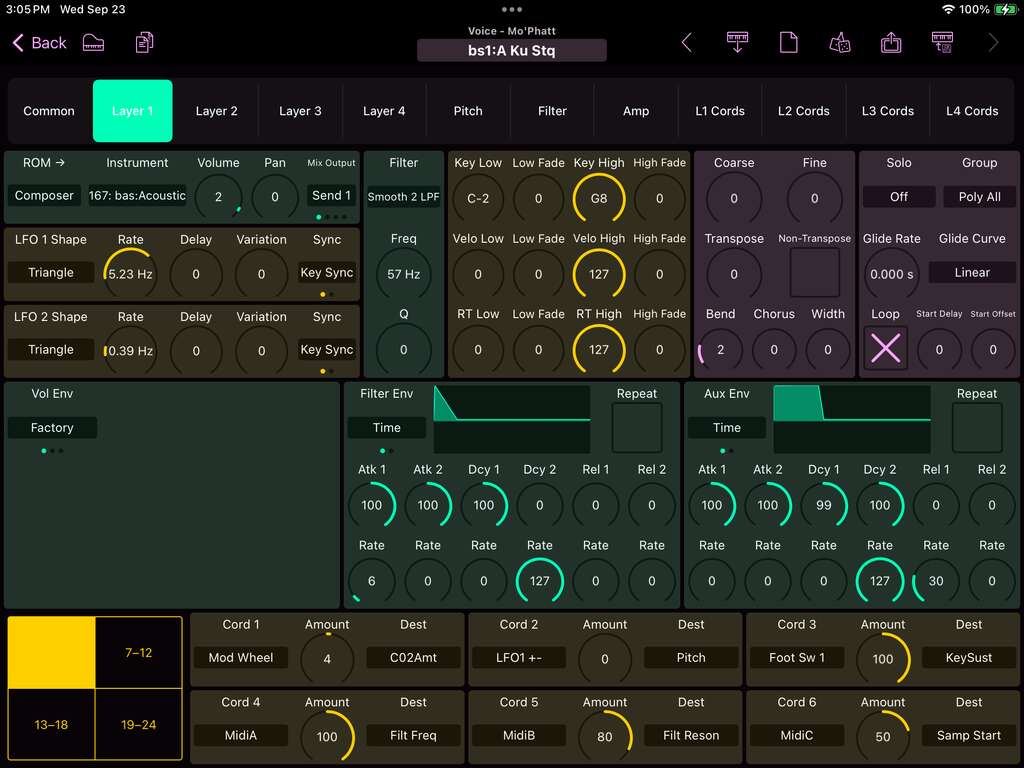Open the keyboard folder icon

pos(93,43)
